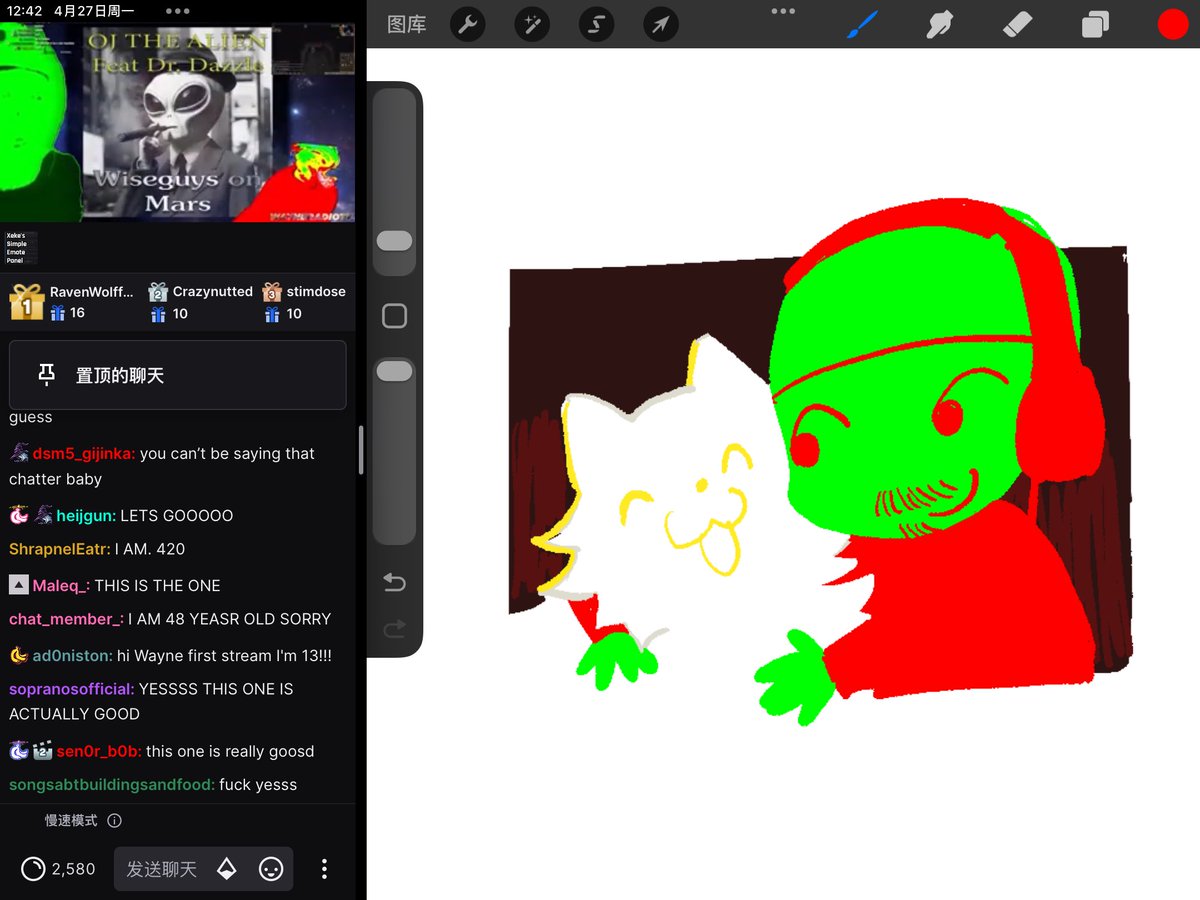The image size is (1200, 900).
Task: View top gifter RavenWolff
Action: tap(70, 301)
